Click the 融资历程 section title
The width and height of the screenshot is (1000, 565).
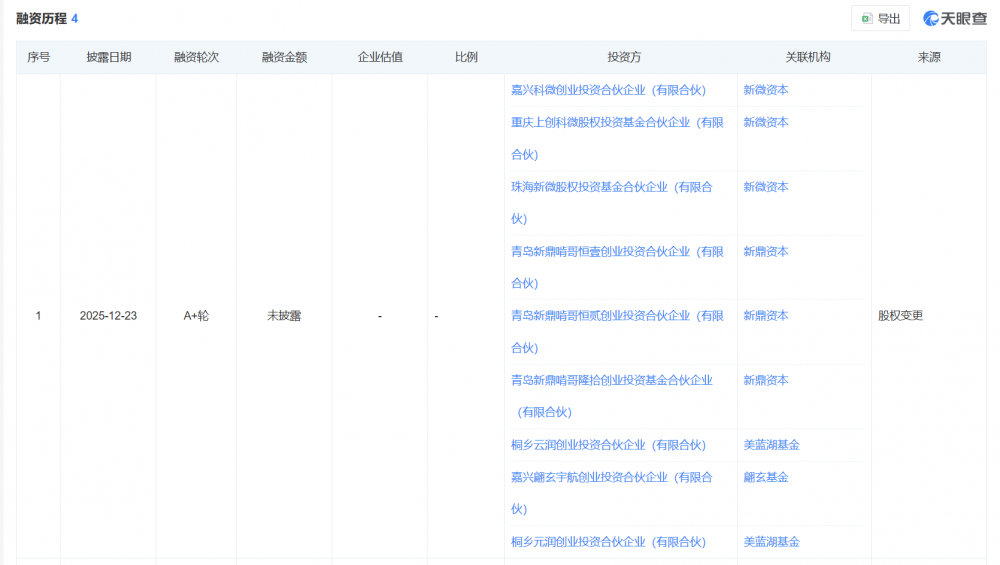[41, 19]
